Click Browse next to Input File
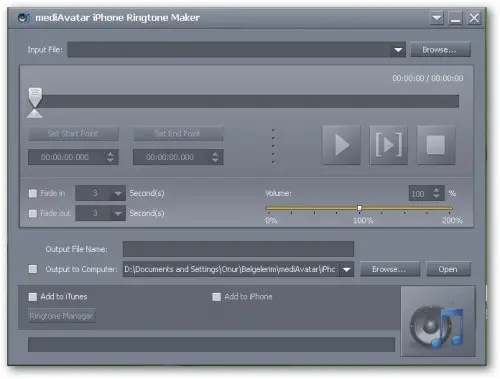 point(440,50)
